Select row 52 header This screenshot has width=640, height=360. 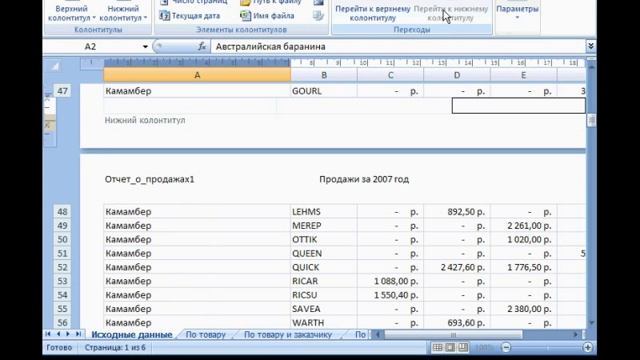(62, 267)
